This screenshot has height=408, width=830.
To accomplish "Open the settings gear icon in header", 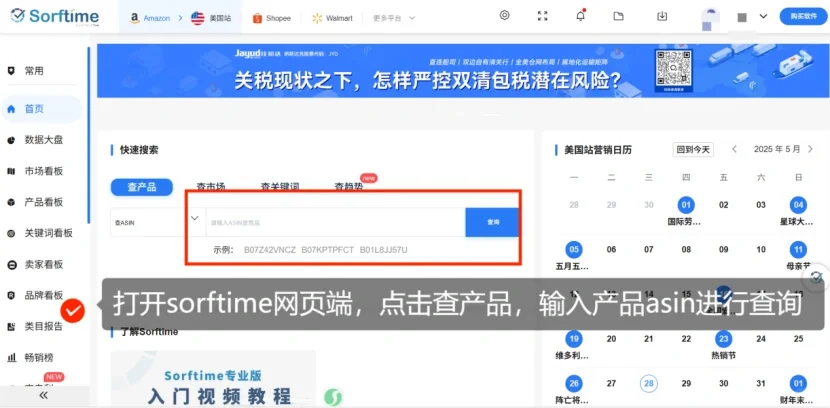I will (x=504, y=15).
